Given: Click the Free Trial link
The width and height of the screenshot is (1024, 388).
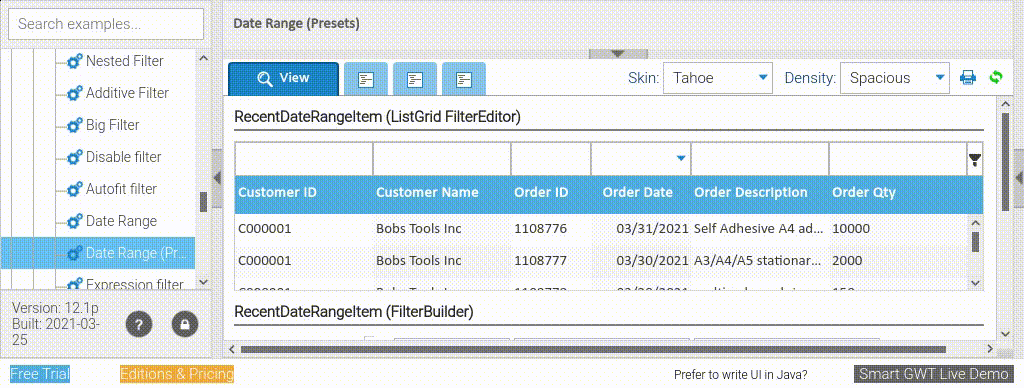Looking at the screenshot, I should coord(40,374).
